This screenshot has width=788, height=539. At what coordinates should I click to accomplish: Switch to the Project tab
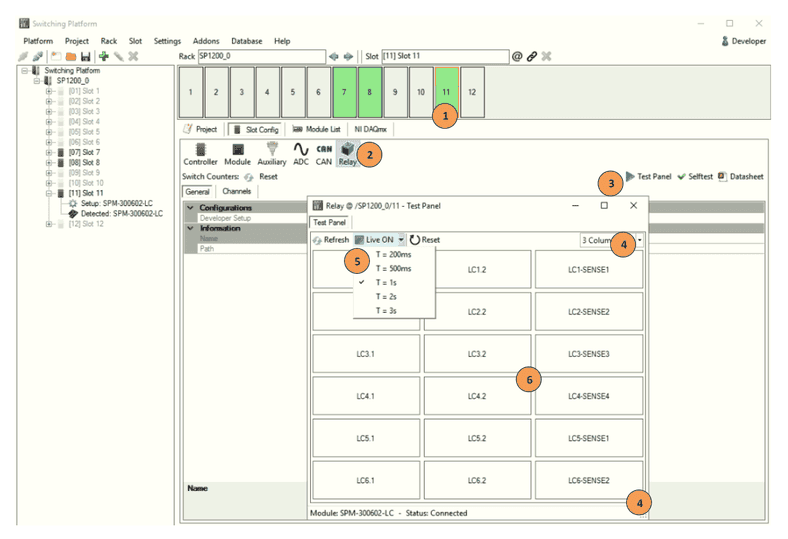pyautogui.click(x=201, y=130)
